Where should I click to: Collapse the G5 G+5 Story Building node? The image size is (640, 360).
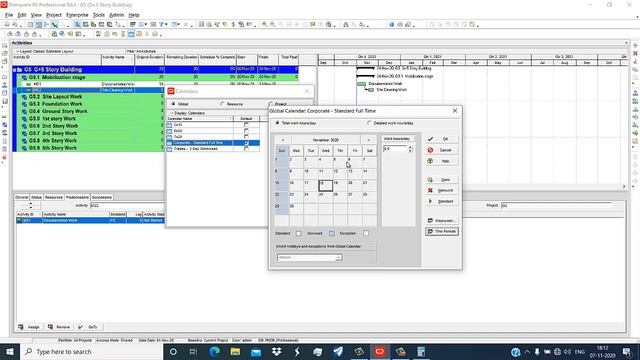click(x=14, y=70)
